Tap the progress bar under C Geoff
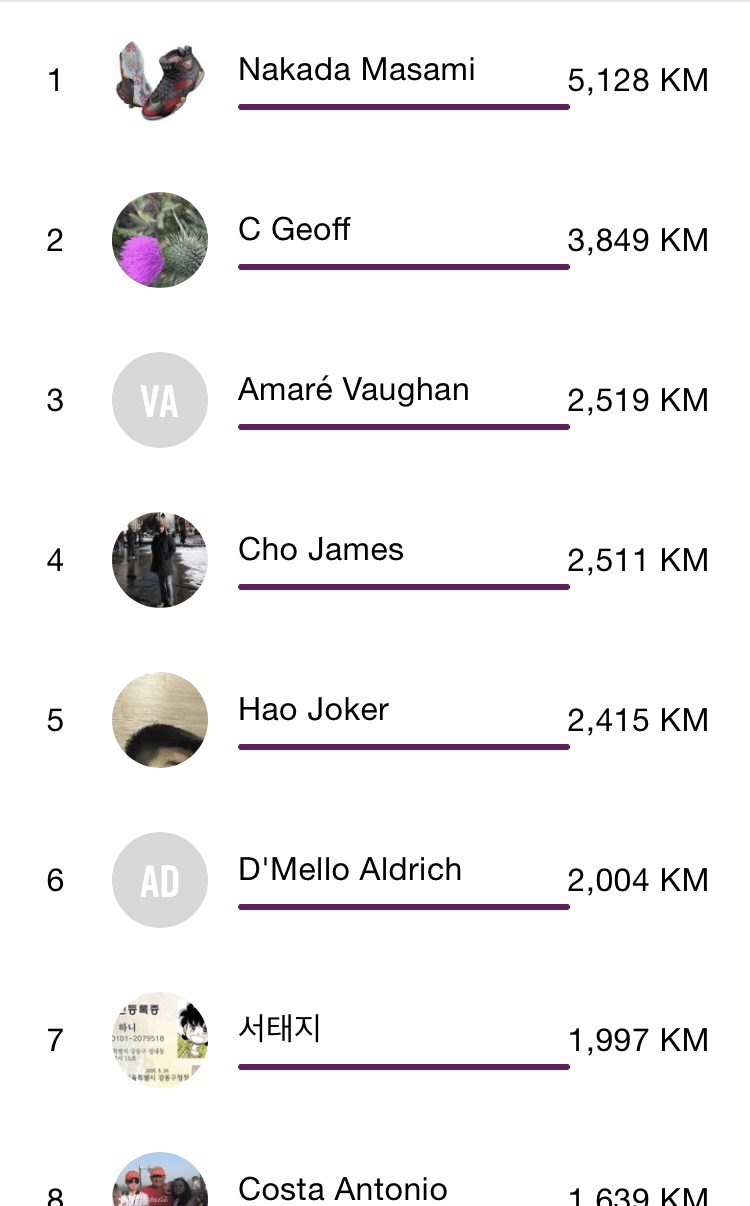This screenshot has height=1206, width=750. pyautogui.click(x=404, y=267)
